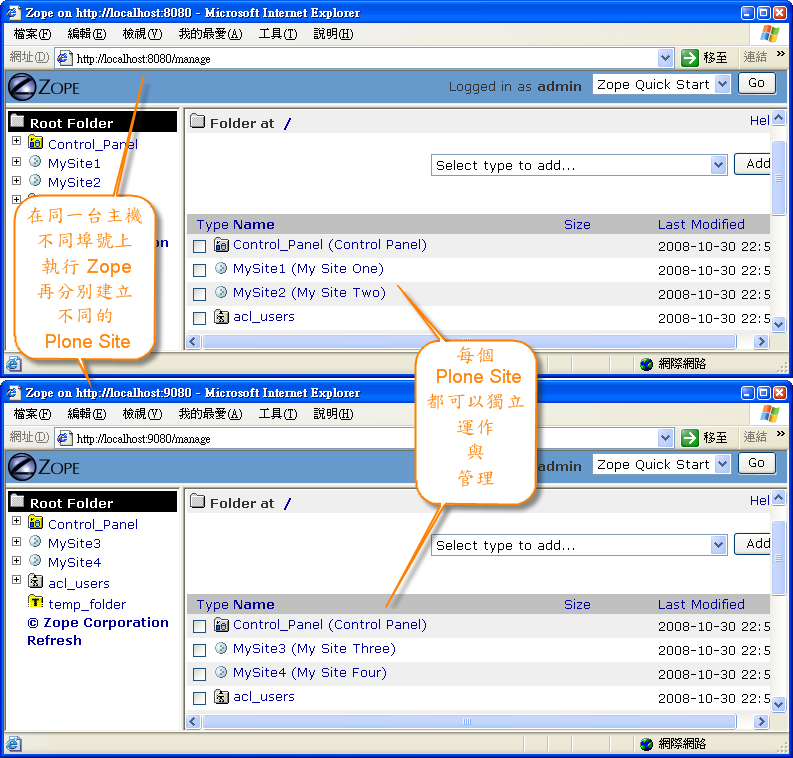
Task: Click MySite2 (My Site Two) row icon
Action: point(221,292)
